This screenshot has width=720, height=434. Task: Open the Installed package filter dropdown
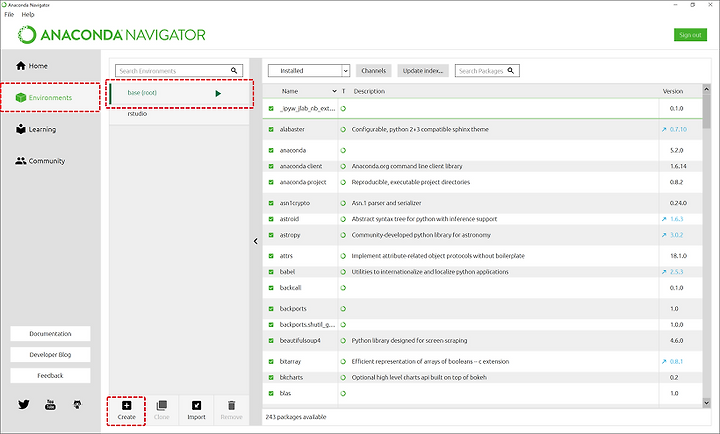(x=309, y=71)
